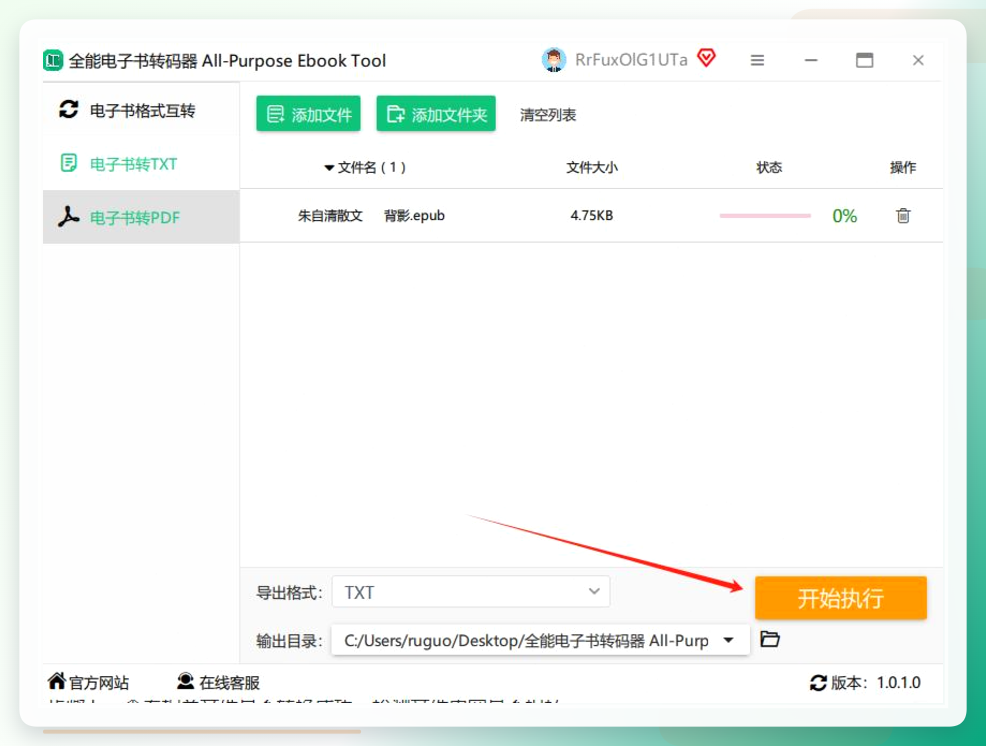Click the 4.75KB file size cell

point(592,216)
